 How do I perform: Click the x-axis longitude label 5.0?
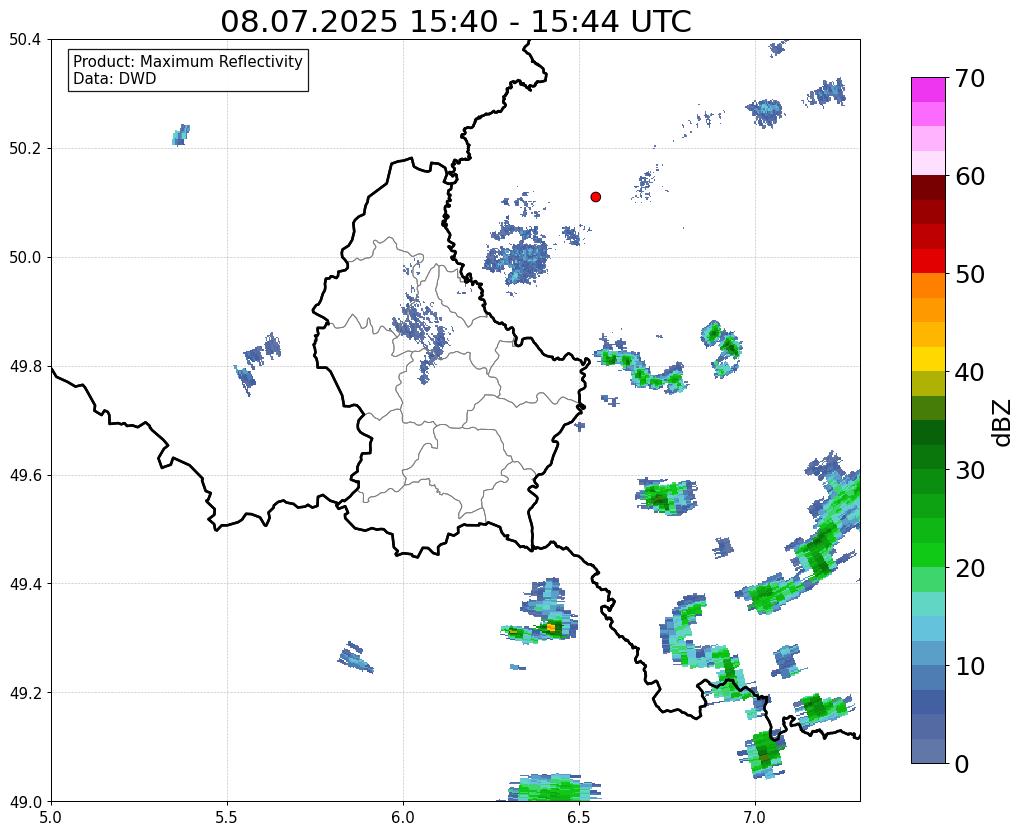coord(51,818)
